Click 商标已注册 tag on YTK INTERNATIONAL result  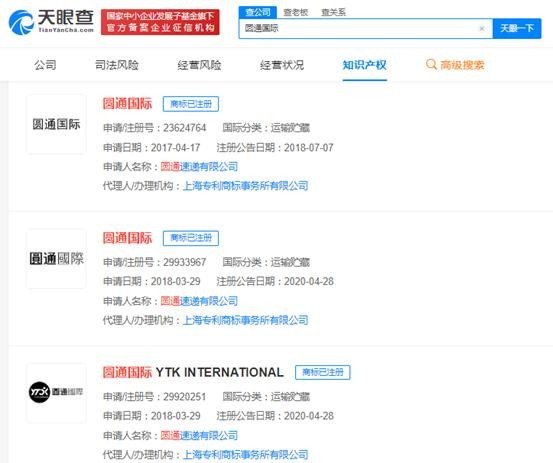coord(323,372)
